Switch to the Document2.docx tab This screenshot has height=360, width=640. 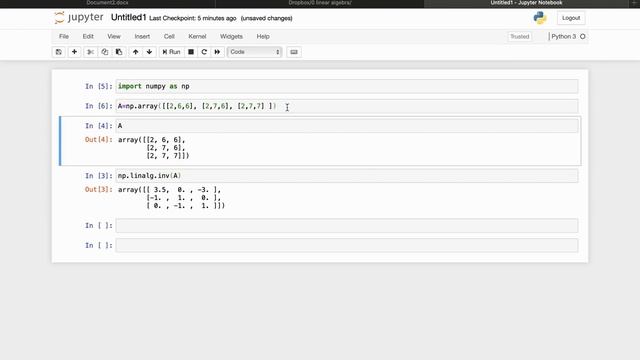pyautogui.click(x=107, y=3)
